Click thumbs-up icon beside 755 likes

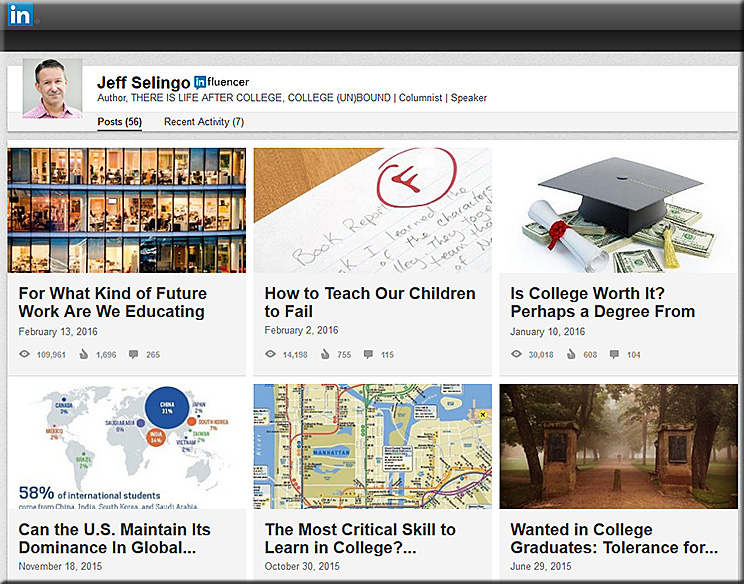tap(325, 354)
